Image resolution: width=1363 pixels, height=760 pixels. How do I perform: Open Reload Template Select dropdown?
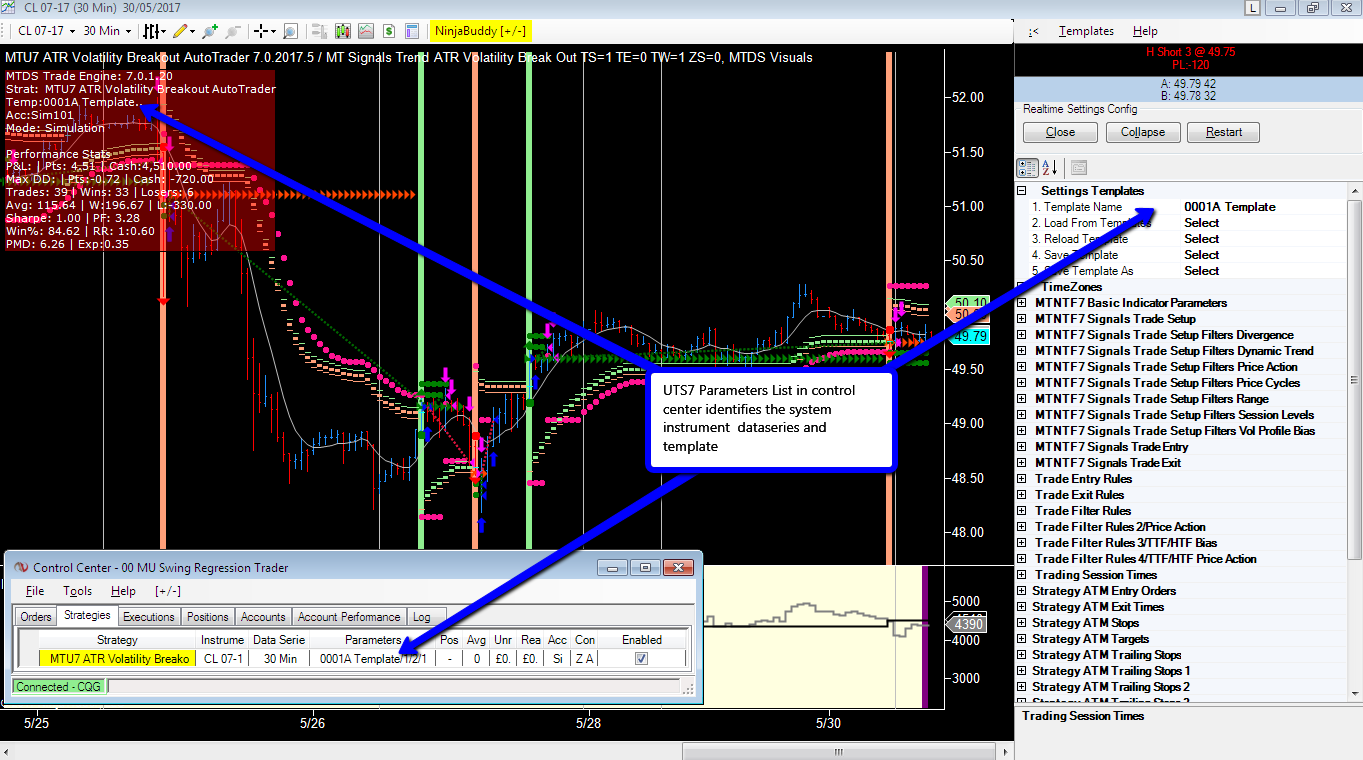click(1267, 239)
